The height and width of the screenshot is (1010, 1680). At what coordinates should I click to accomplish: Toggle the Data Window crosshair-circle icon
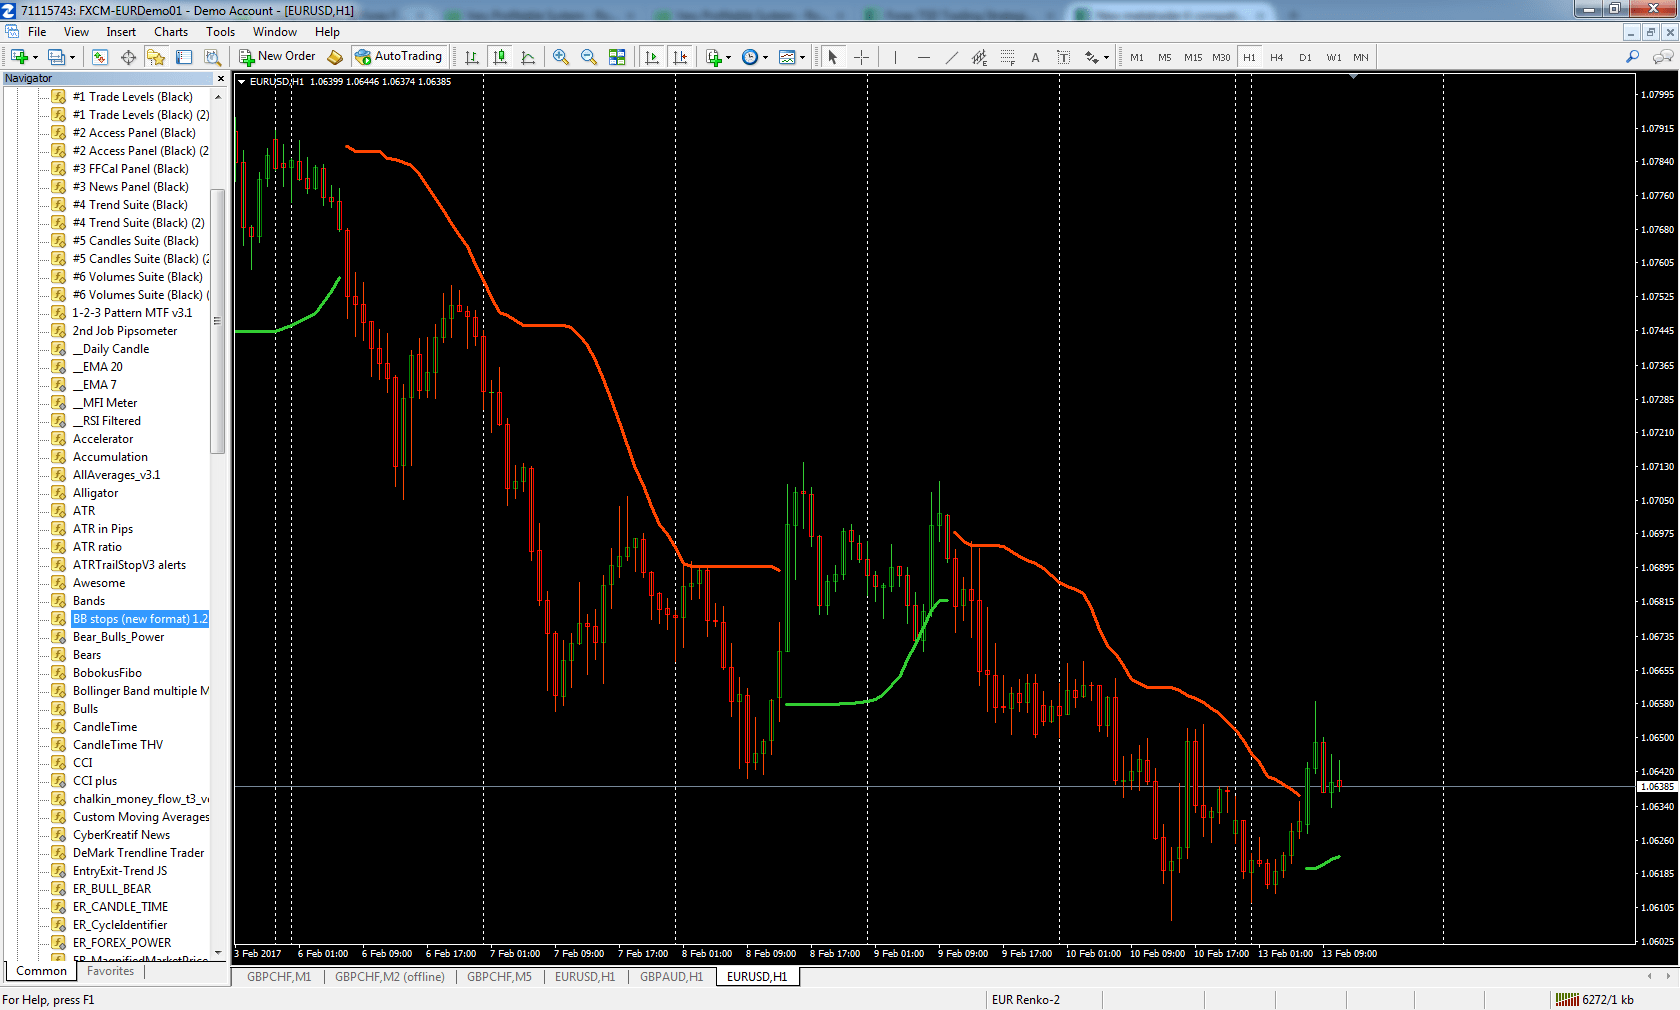coord(128,57)
